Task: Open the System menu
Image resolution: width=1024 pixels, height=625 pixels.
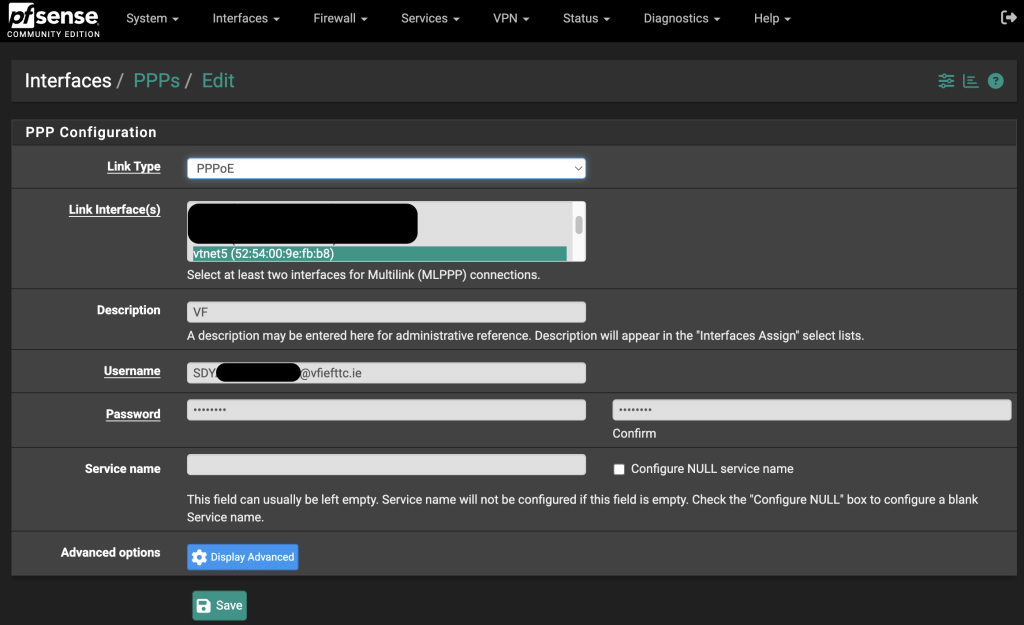Action: (152, 18)
